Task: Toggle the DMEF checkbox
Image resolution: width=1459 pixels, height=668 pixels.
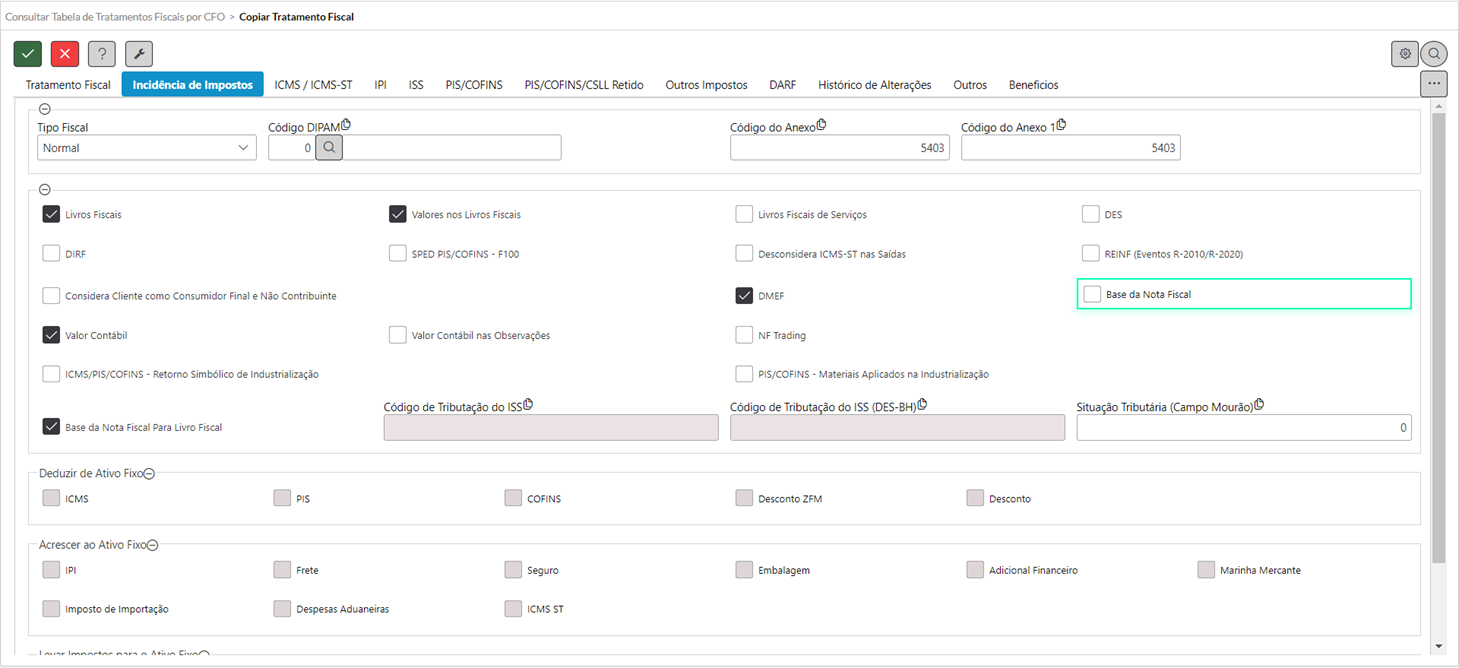Action: click(x=744, y=296)
